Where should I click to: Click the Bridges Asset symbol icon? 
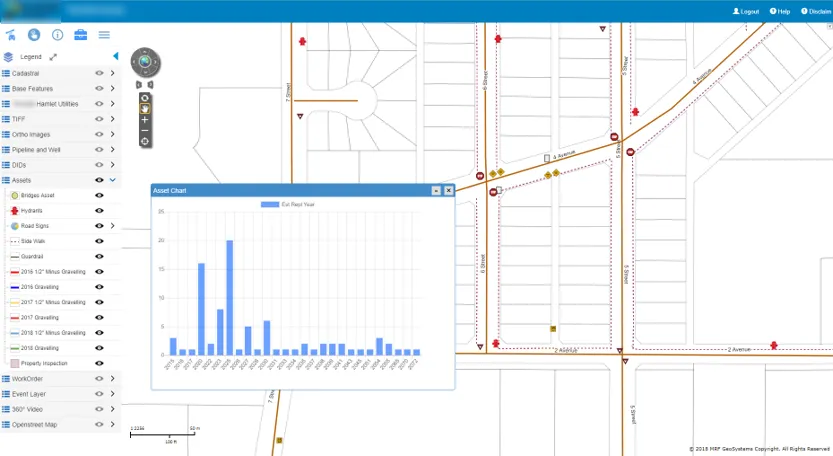(15, 196)
